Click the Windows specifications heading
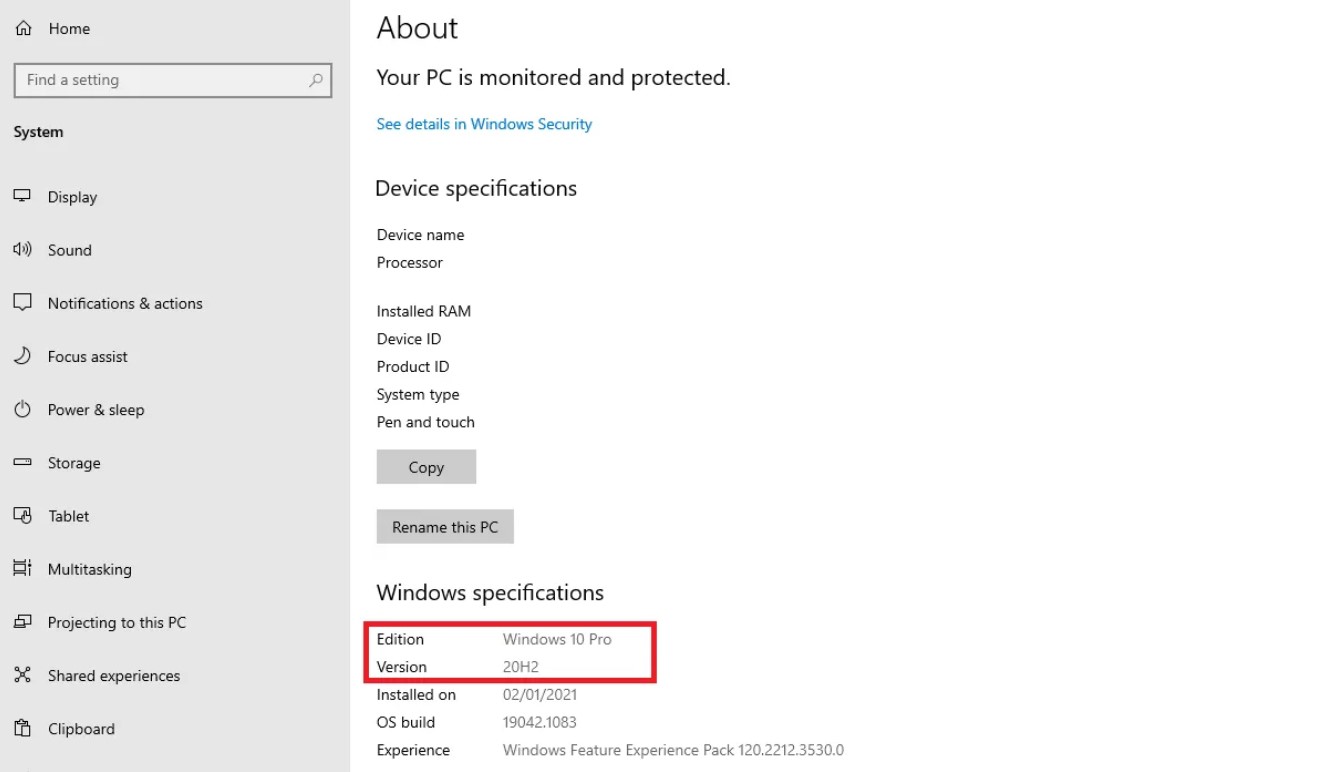The image size is (1329, 772). 490,593
